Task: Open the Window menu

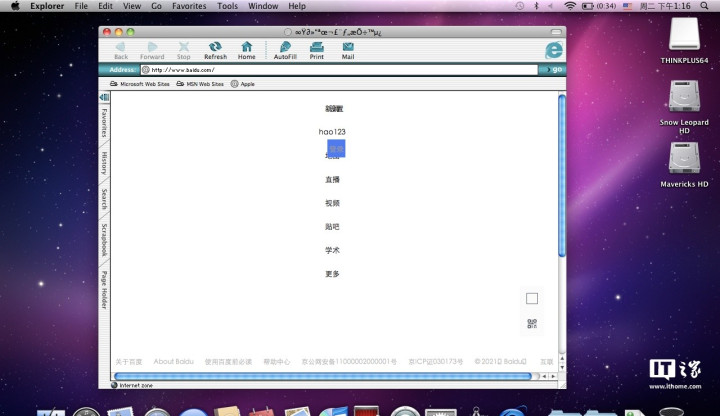Action: (263, 6)
